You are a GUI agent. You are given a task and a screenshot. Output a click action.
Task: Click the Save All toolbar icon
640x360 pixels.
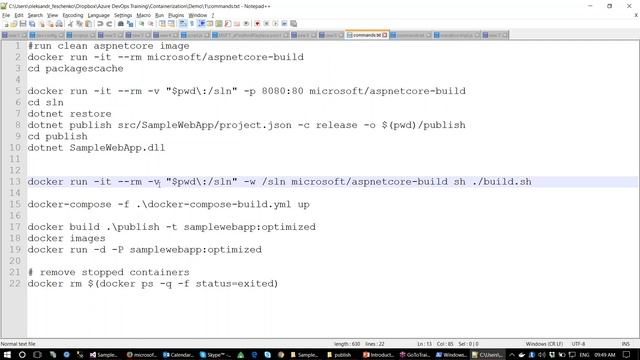[32, 24]
